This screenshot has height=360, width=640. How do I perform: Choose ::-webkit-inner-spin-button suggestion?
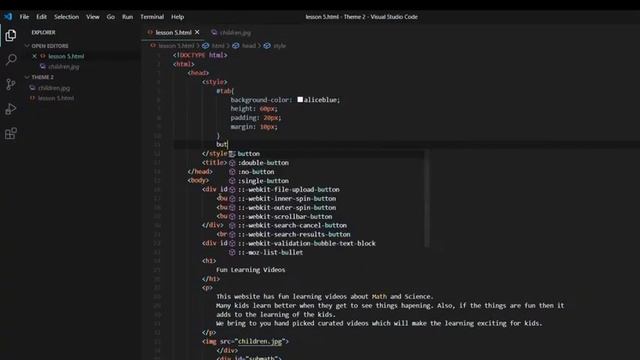(327, 199)
